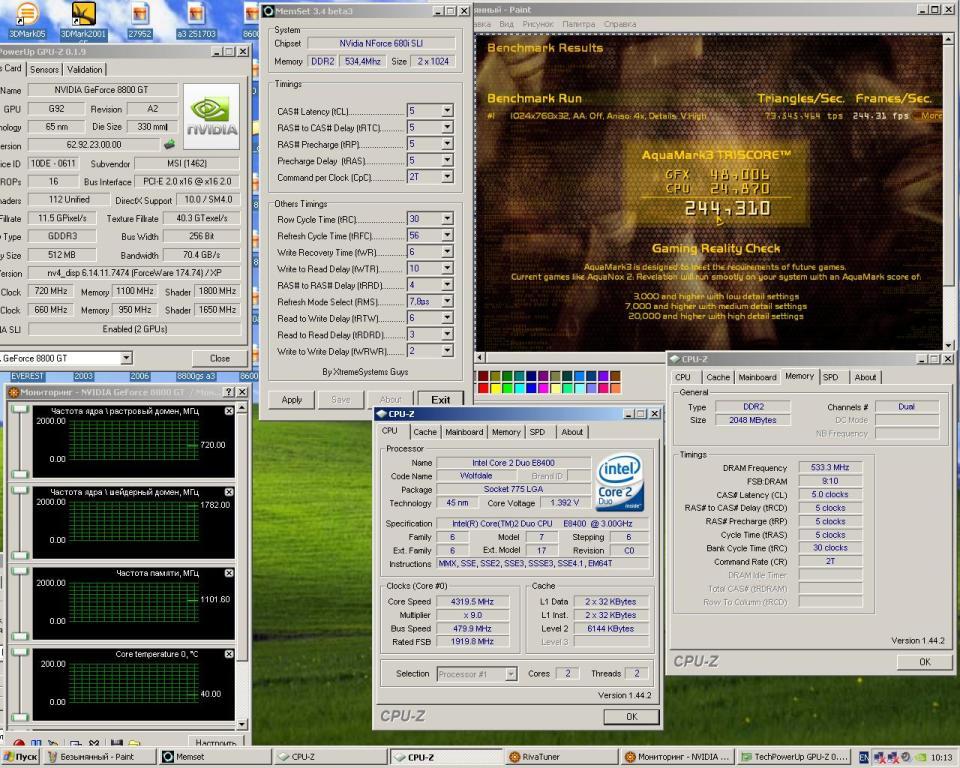The image size is (960, 768).
Task: Switch to the Validation tab in GPU-Z
Action: (x=84, y=69)
